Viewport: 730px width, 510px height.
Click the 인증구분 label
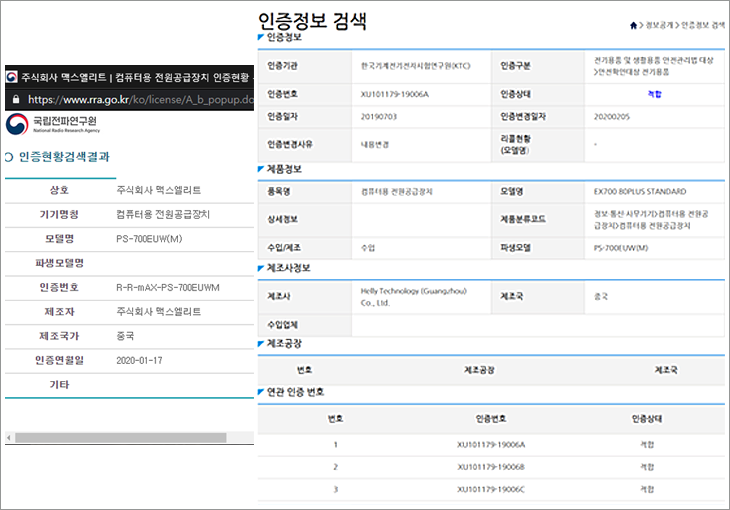click(515, 66)
